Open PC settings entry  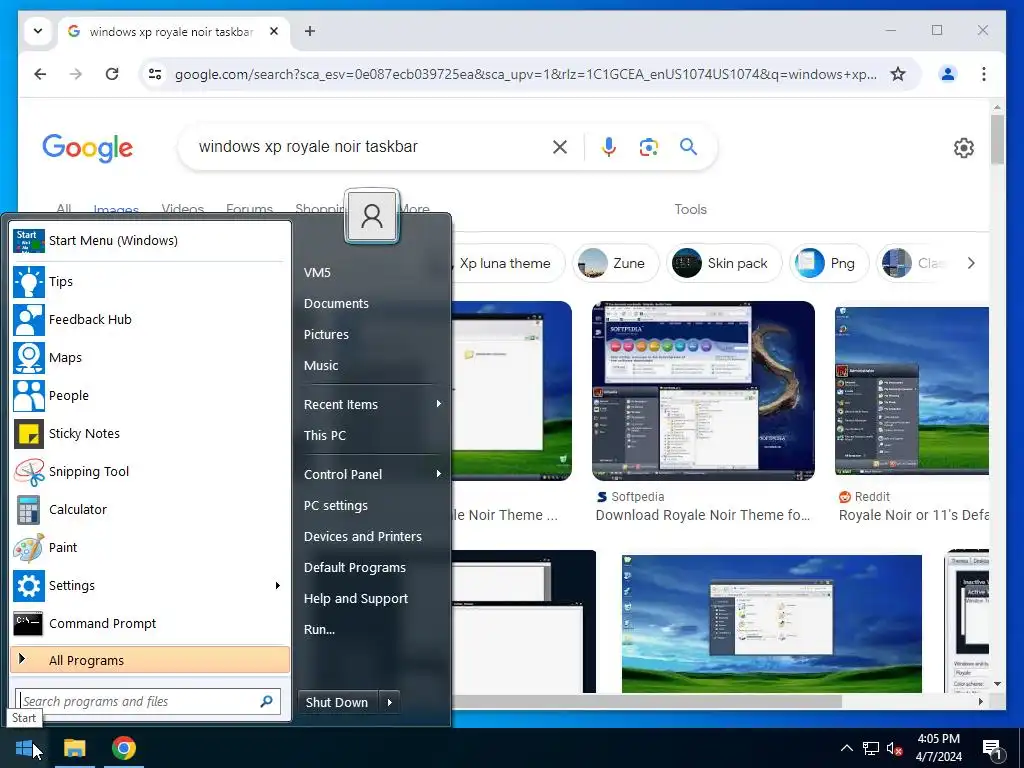pyautogui.click(x=336, y=505)
